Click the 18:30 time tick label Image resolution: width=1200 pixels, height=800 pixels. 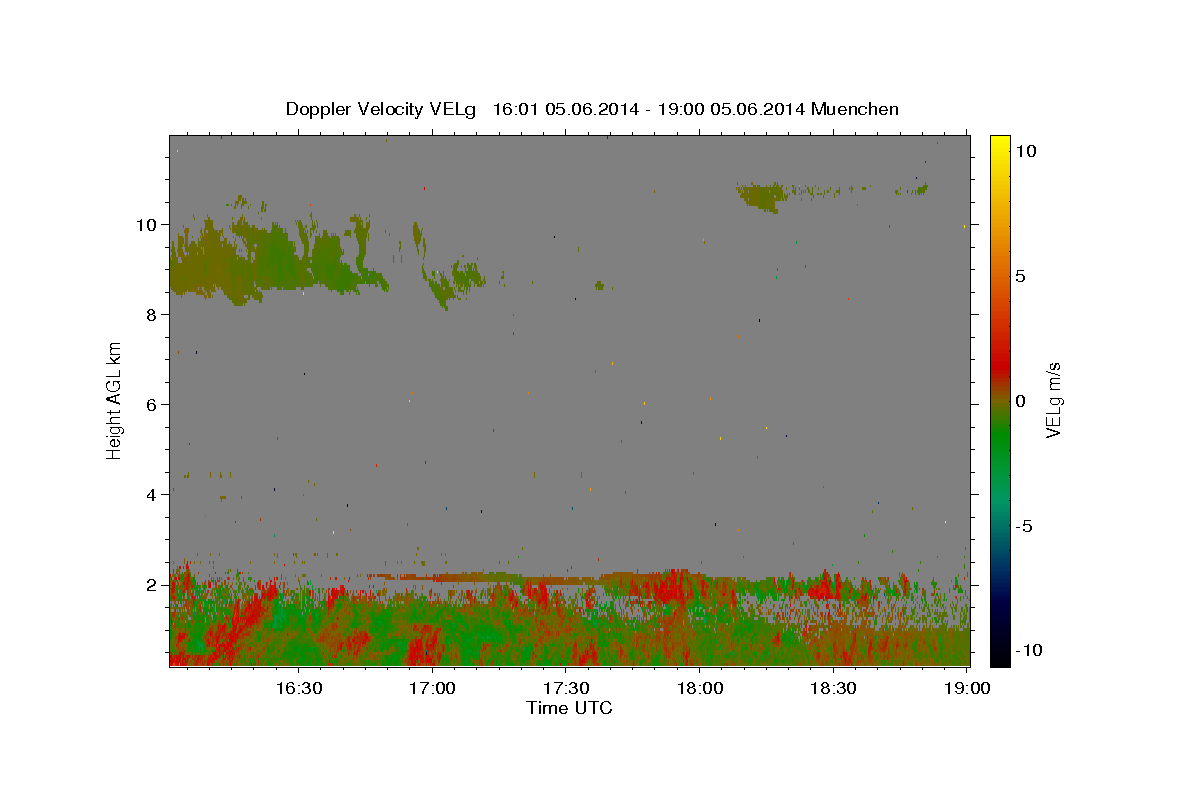[x=833, y=689]
